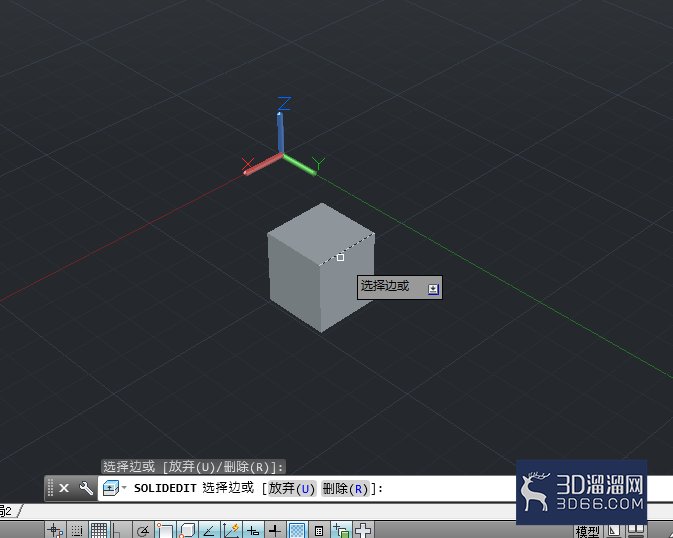Viewport: 673px width, 538px height.
Task: Toggle 3D object snap icon
Action: pos(187,531)
